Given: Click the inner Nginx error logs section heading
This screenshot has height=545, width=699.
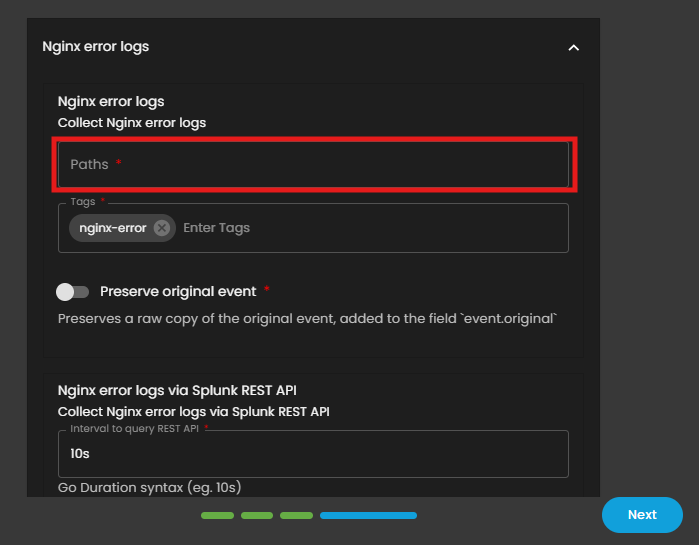Looking at the screenshot, I should (x=111, y=101).
